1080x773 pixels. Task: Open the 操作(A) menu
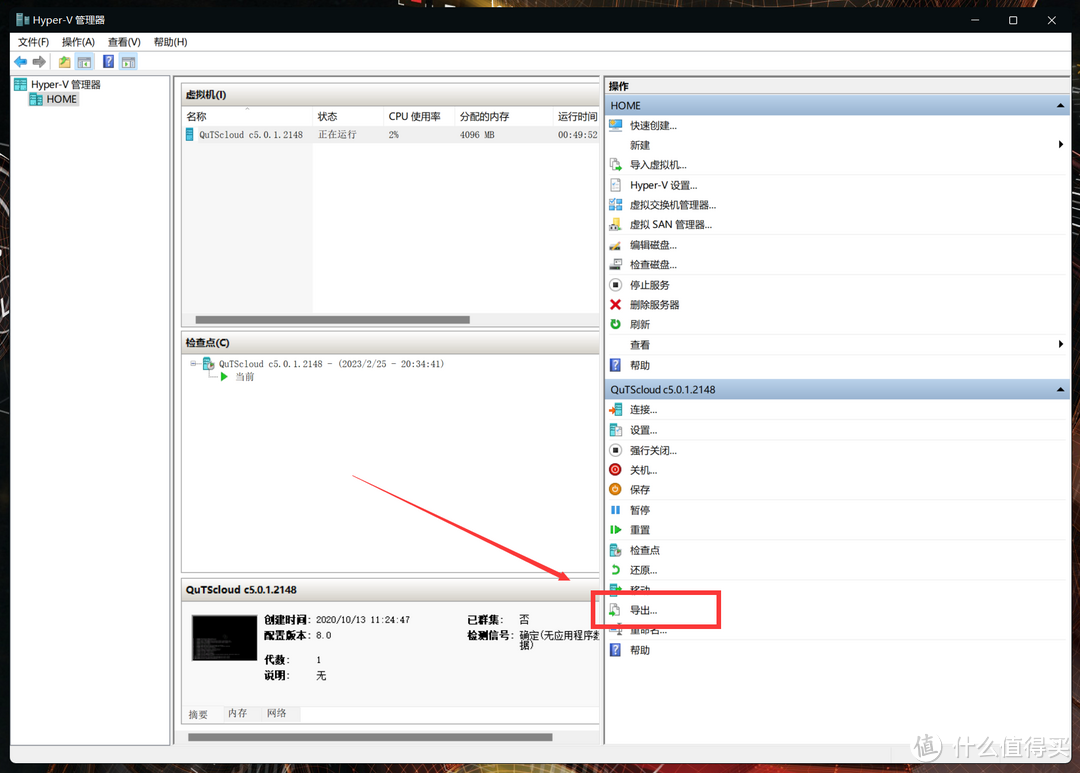(79, 42)
